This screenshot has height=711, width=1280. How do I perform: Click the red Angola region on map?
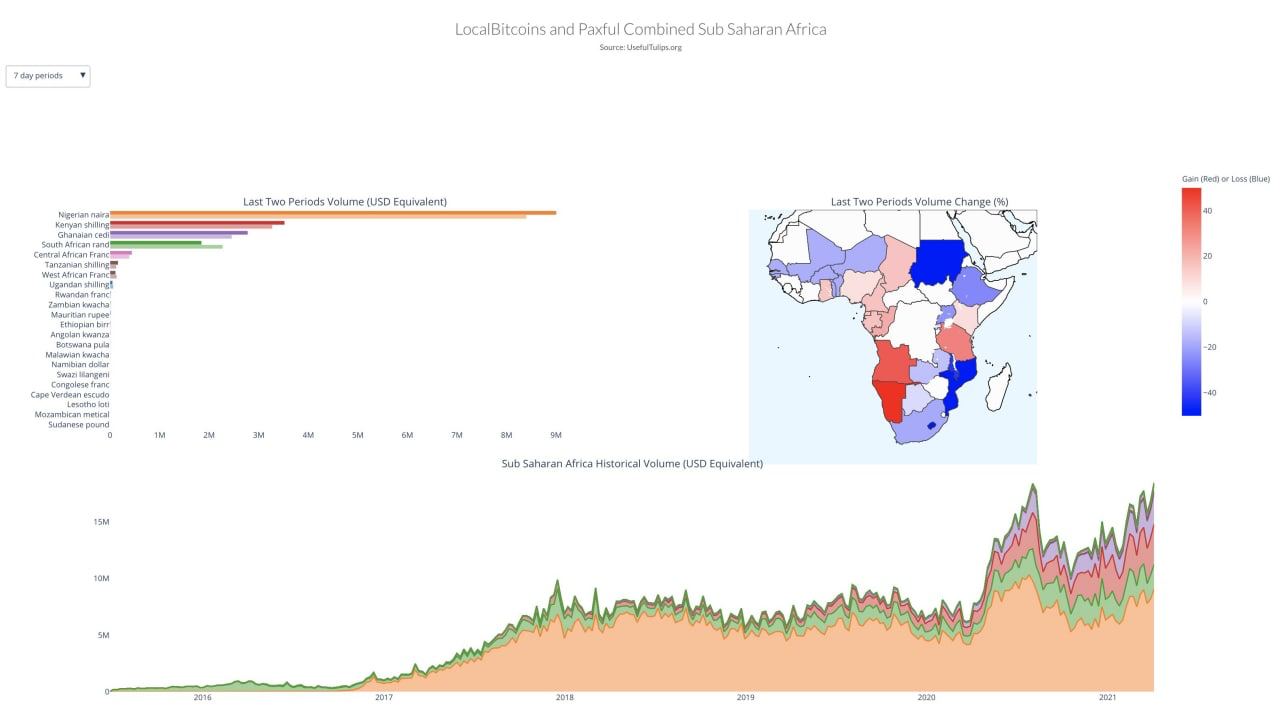pyautogui.click(x=892, y=362)
